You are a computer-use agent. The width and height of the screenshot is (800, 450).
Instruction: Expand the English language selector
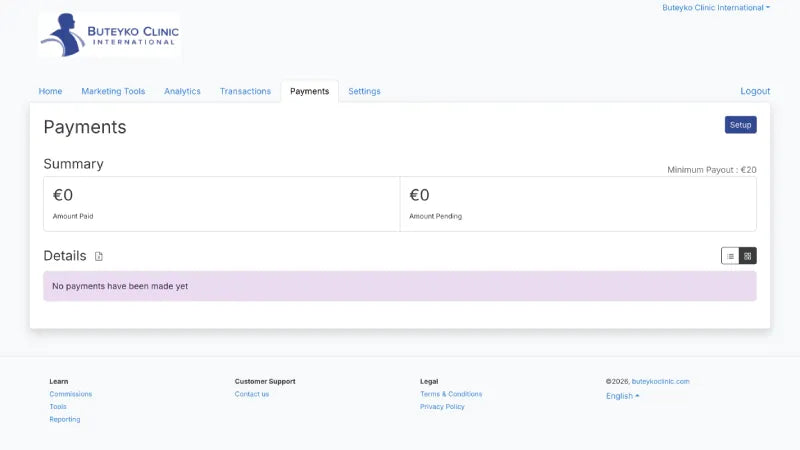(622, 396)
